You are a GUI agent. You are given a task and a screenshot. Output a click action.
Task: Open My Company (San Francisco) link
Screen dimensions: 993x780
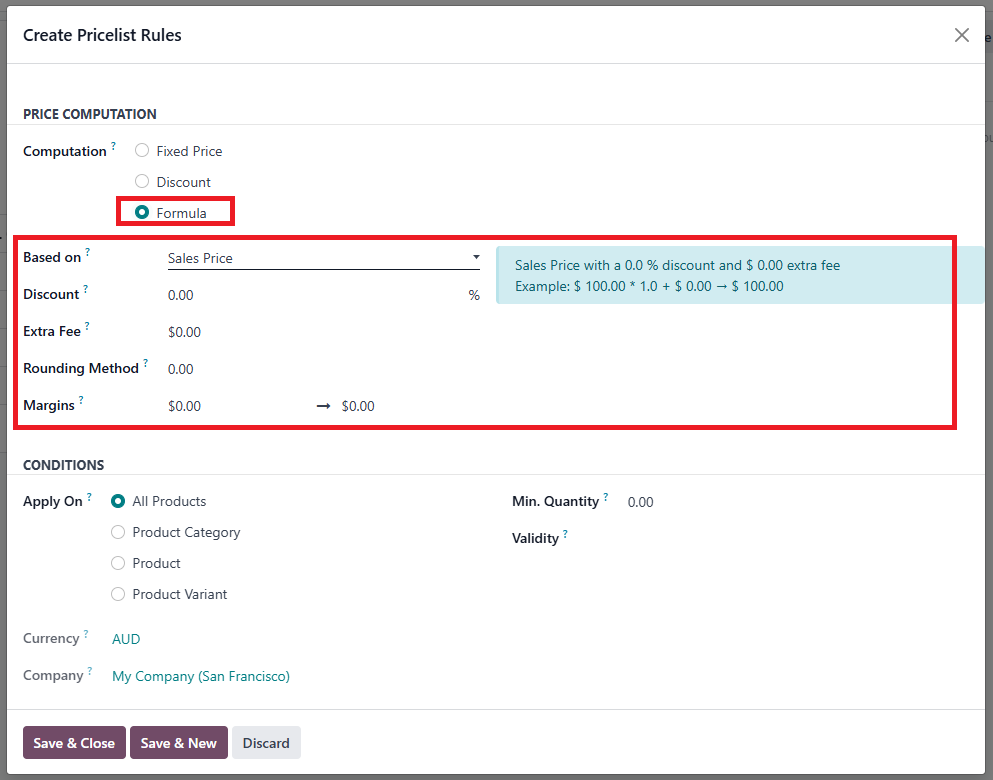[201, 676]
